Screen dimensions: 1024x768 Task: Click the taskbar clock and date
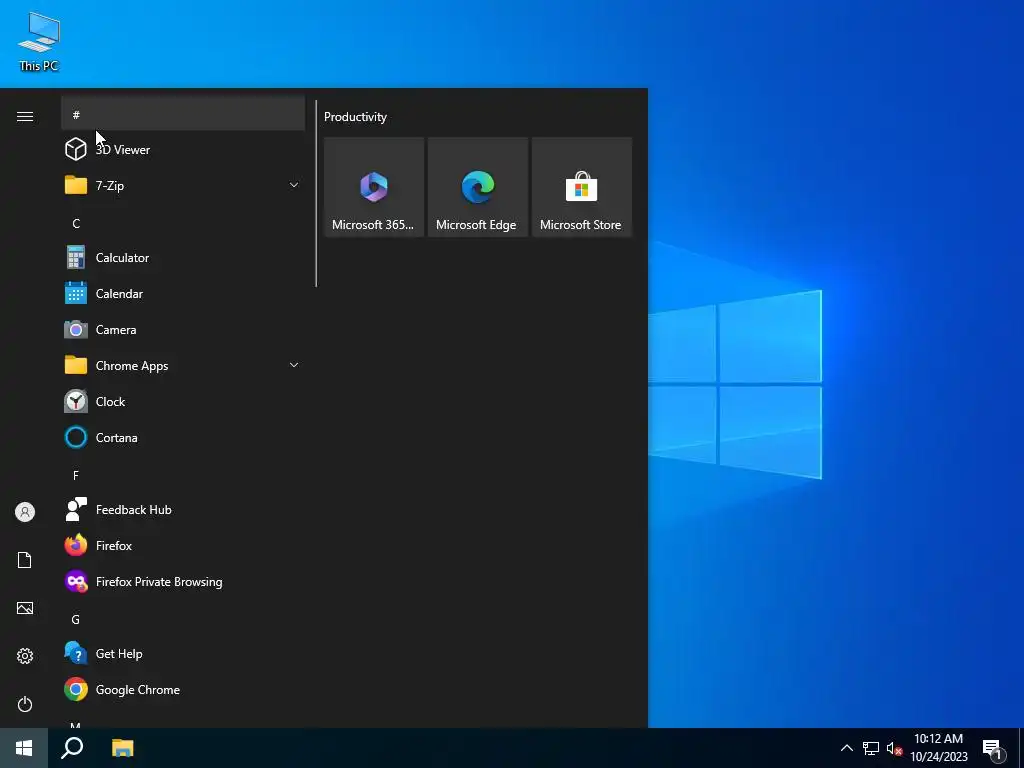938,748
